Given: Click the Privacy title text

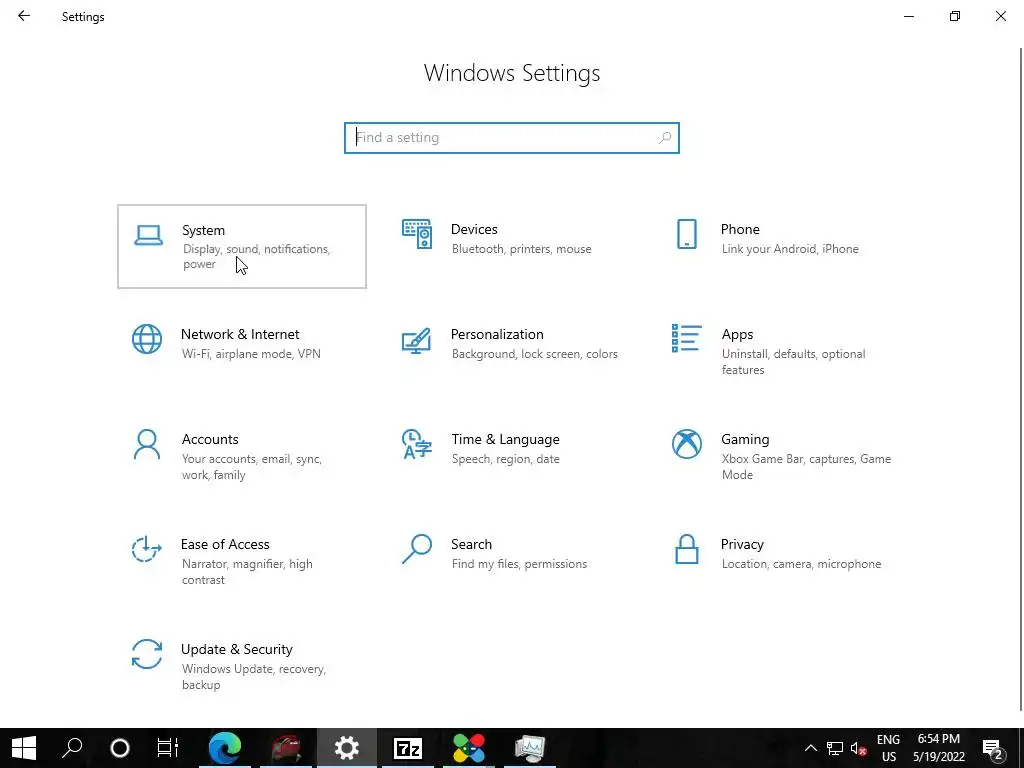Looking at the screenshot, I should (742, 545).
